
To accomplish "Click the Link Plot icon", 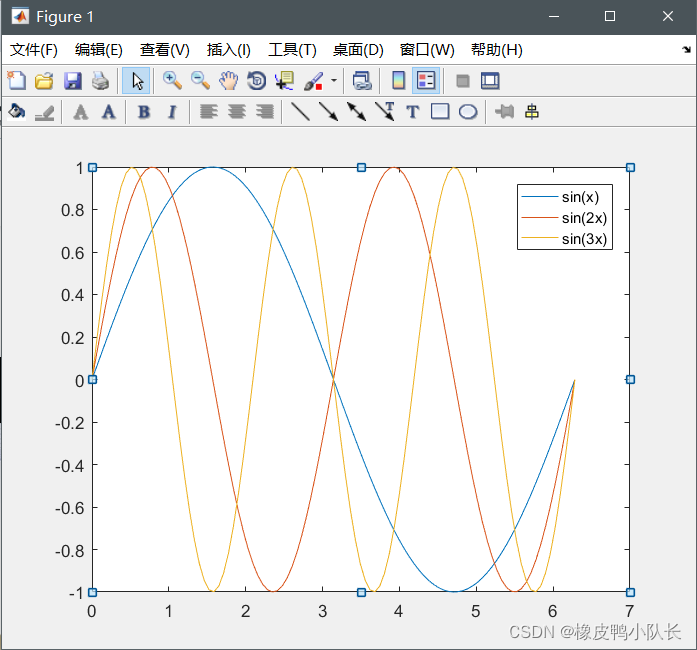I will point(362,81).
